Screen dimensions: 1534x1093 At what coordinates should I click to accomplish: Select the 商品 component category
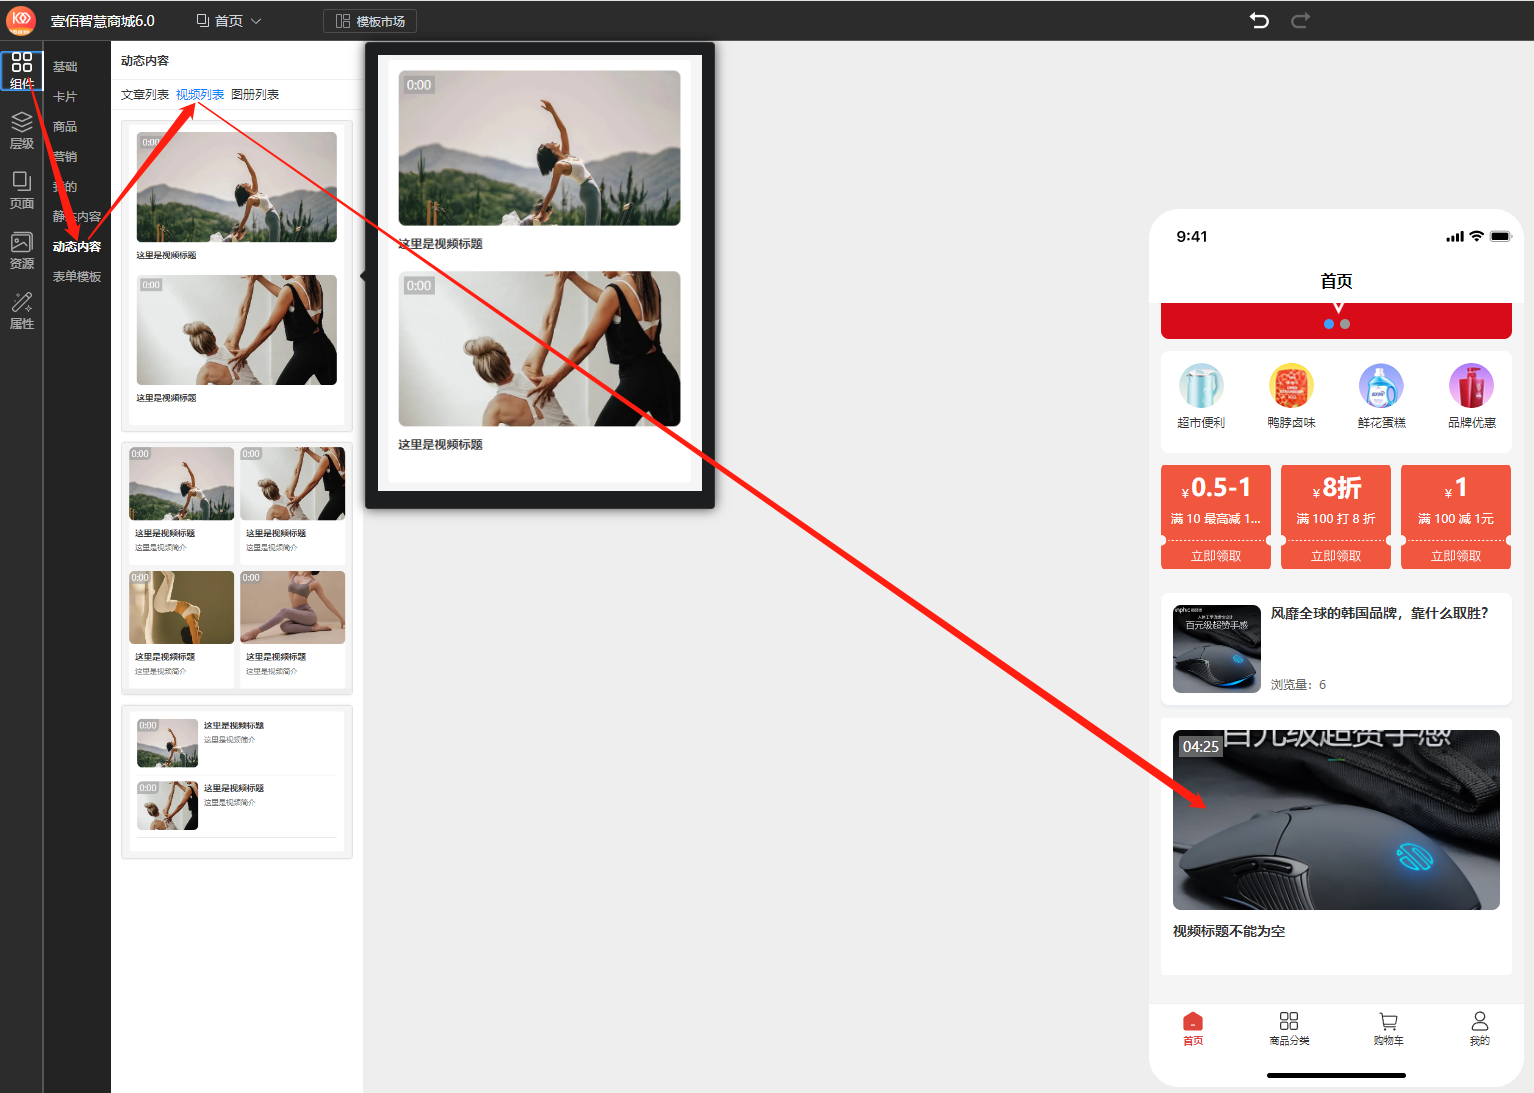coord(65,127)
